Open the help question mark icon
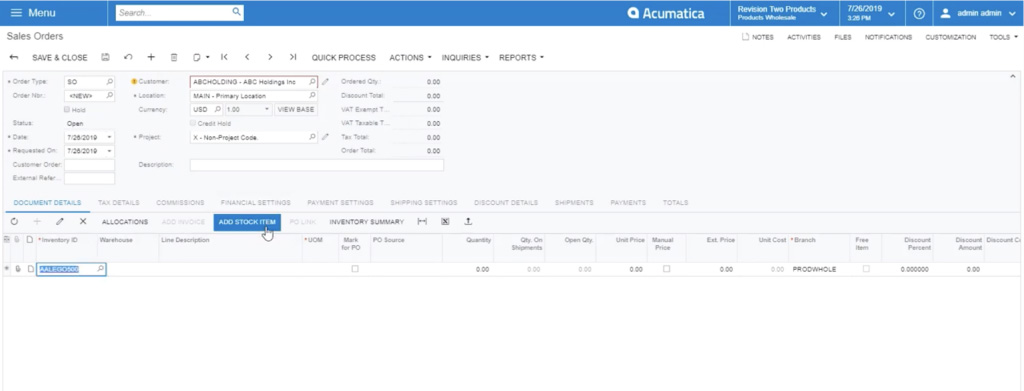1024x391 pixels. [x=919, y=13]
